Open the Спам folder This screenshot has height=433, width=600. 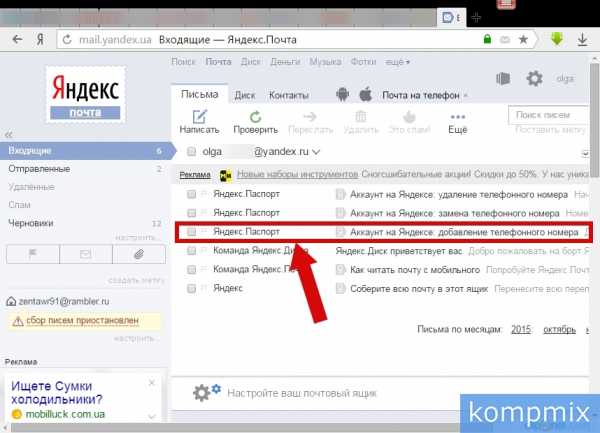click(x=19, y=205)
